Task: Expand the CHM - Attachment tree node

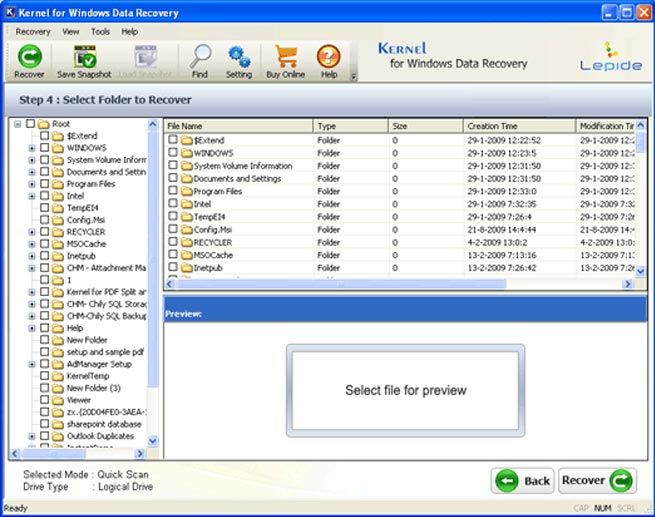Action: [32, 268]
